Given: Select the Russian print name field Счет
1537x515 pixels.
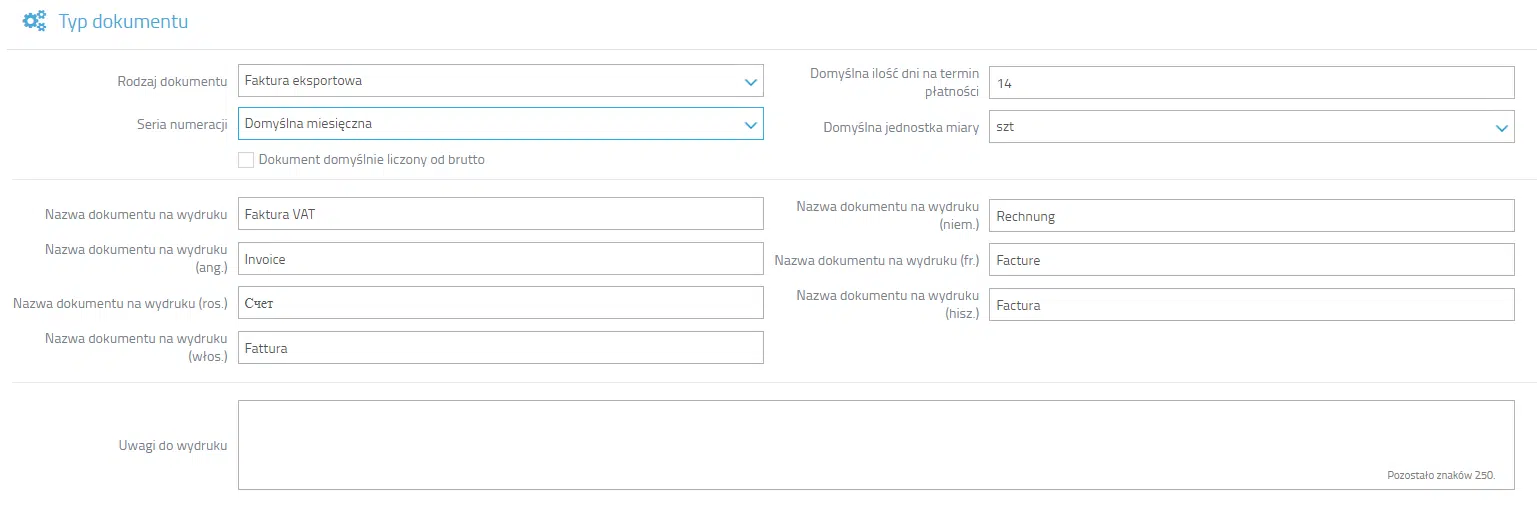Looking at the screenshot, I should (501, 303).
